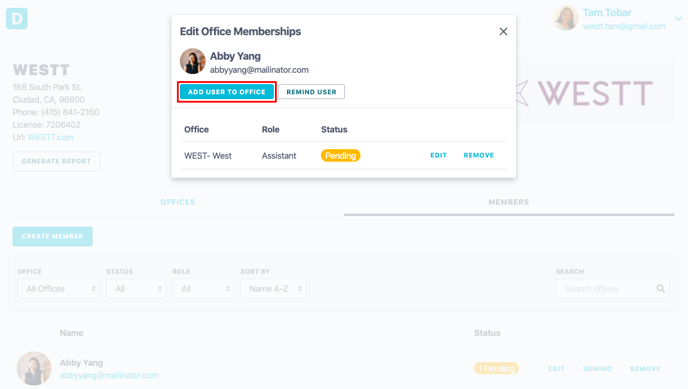The width and height of the screenshot is (688, 389).
Task: Open the Office filter dropdown
Action: coord(58,289)
